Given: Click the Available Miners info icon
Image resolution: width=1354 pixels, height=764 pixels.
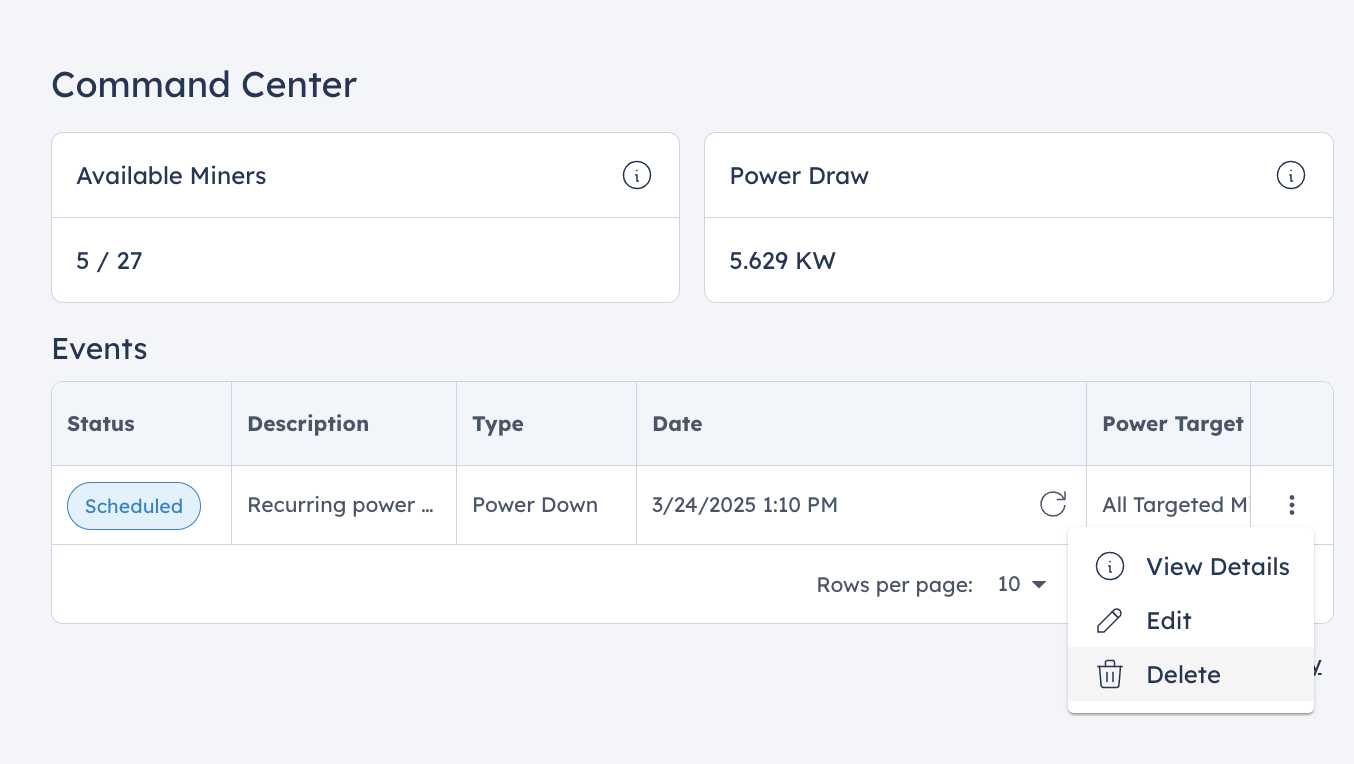Looking at the screenshot, I should [x=637, y=176].
